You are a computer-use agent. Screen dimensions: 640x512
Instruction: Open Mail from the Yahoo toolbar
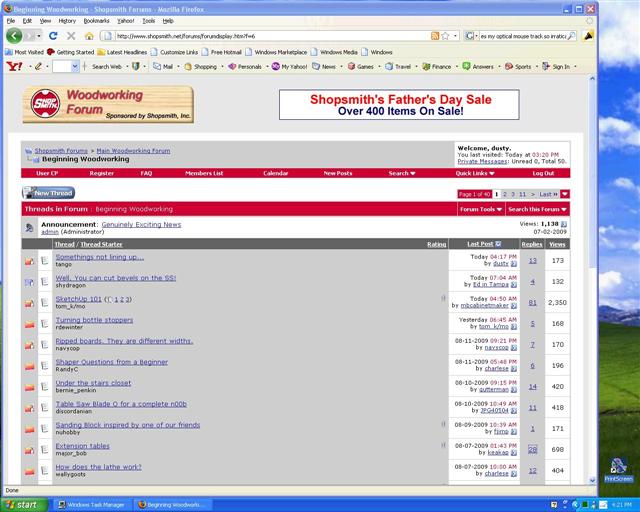coord(163,66)
